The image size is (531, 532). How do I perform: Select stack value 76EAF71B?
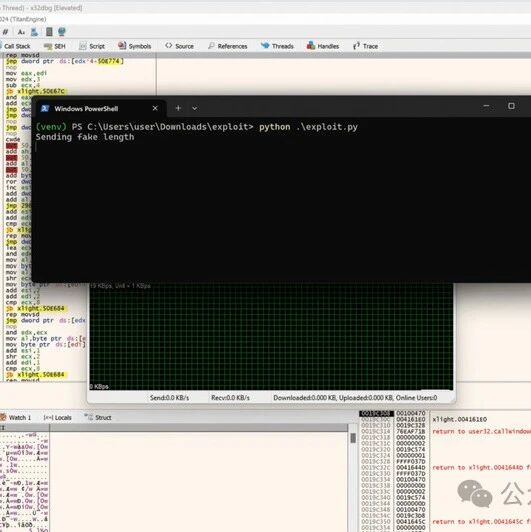[x=411, y=431]
